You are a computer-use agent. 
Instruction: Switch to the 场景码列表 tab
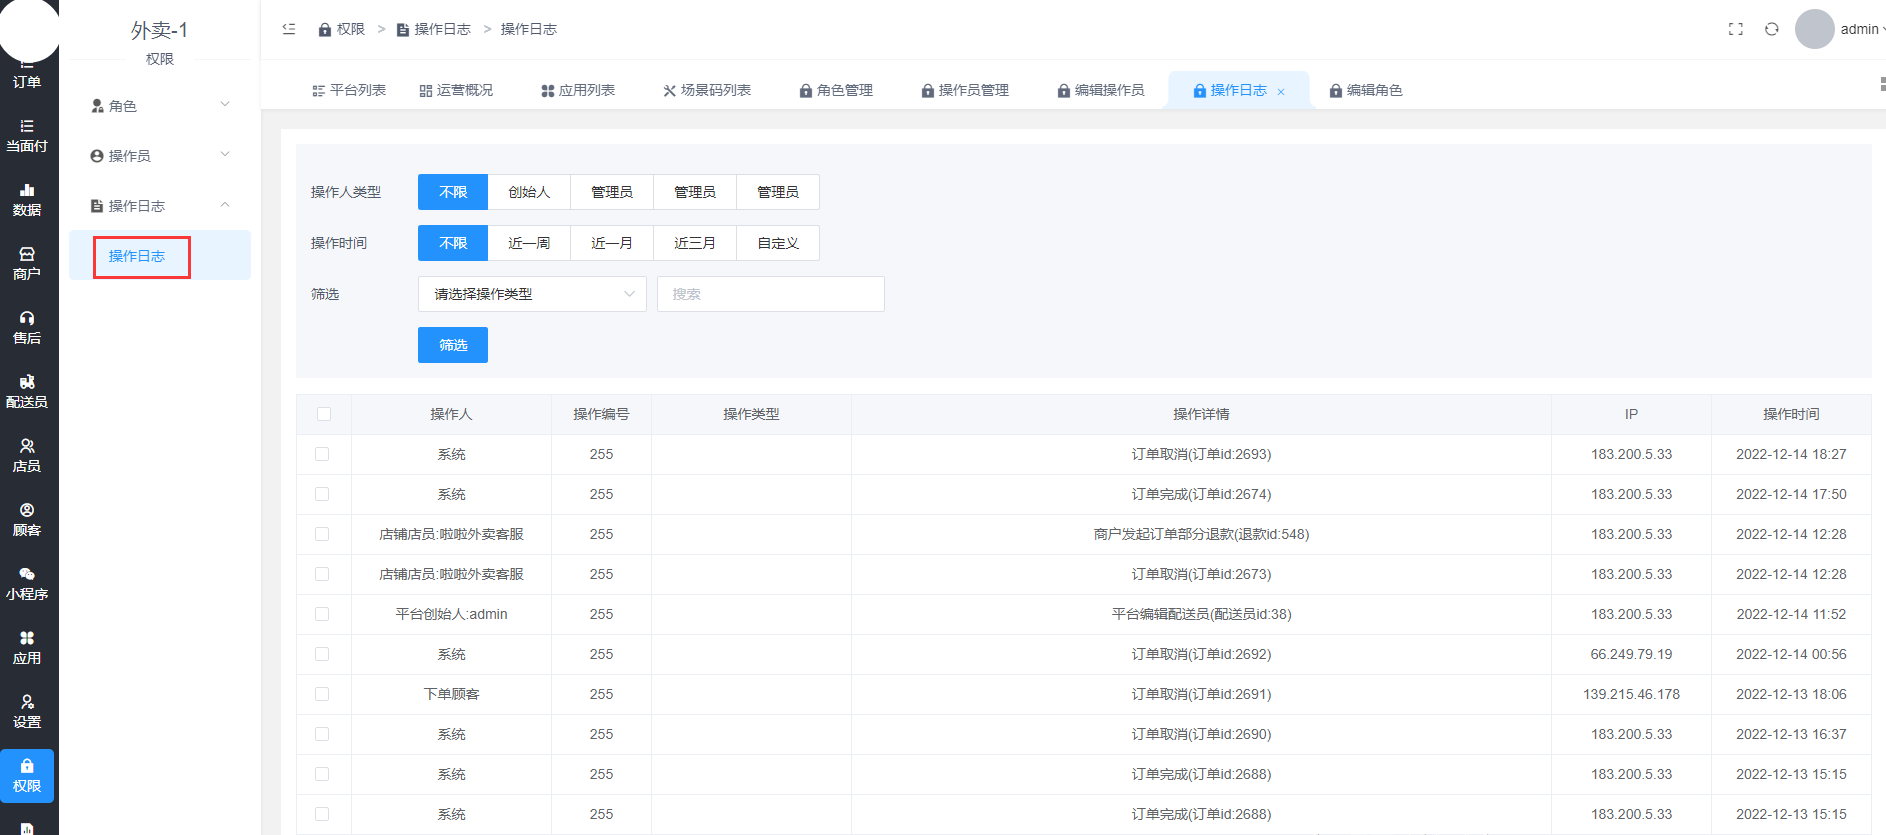pos(707,90)
